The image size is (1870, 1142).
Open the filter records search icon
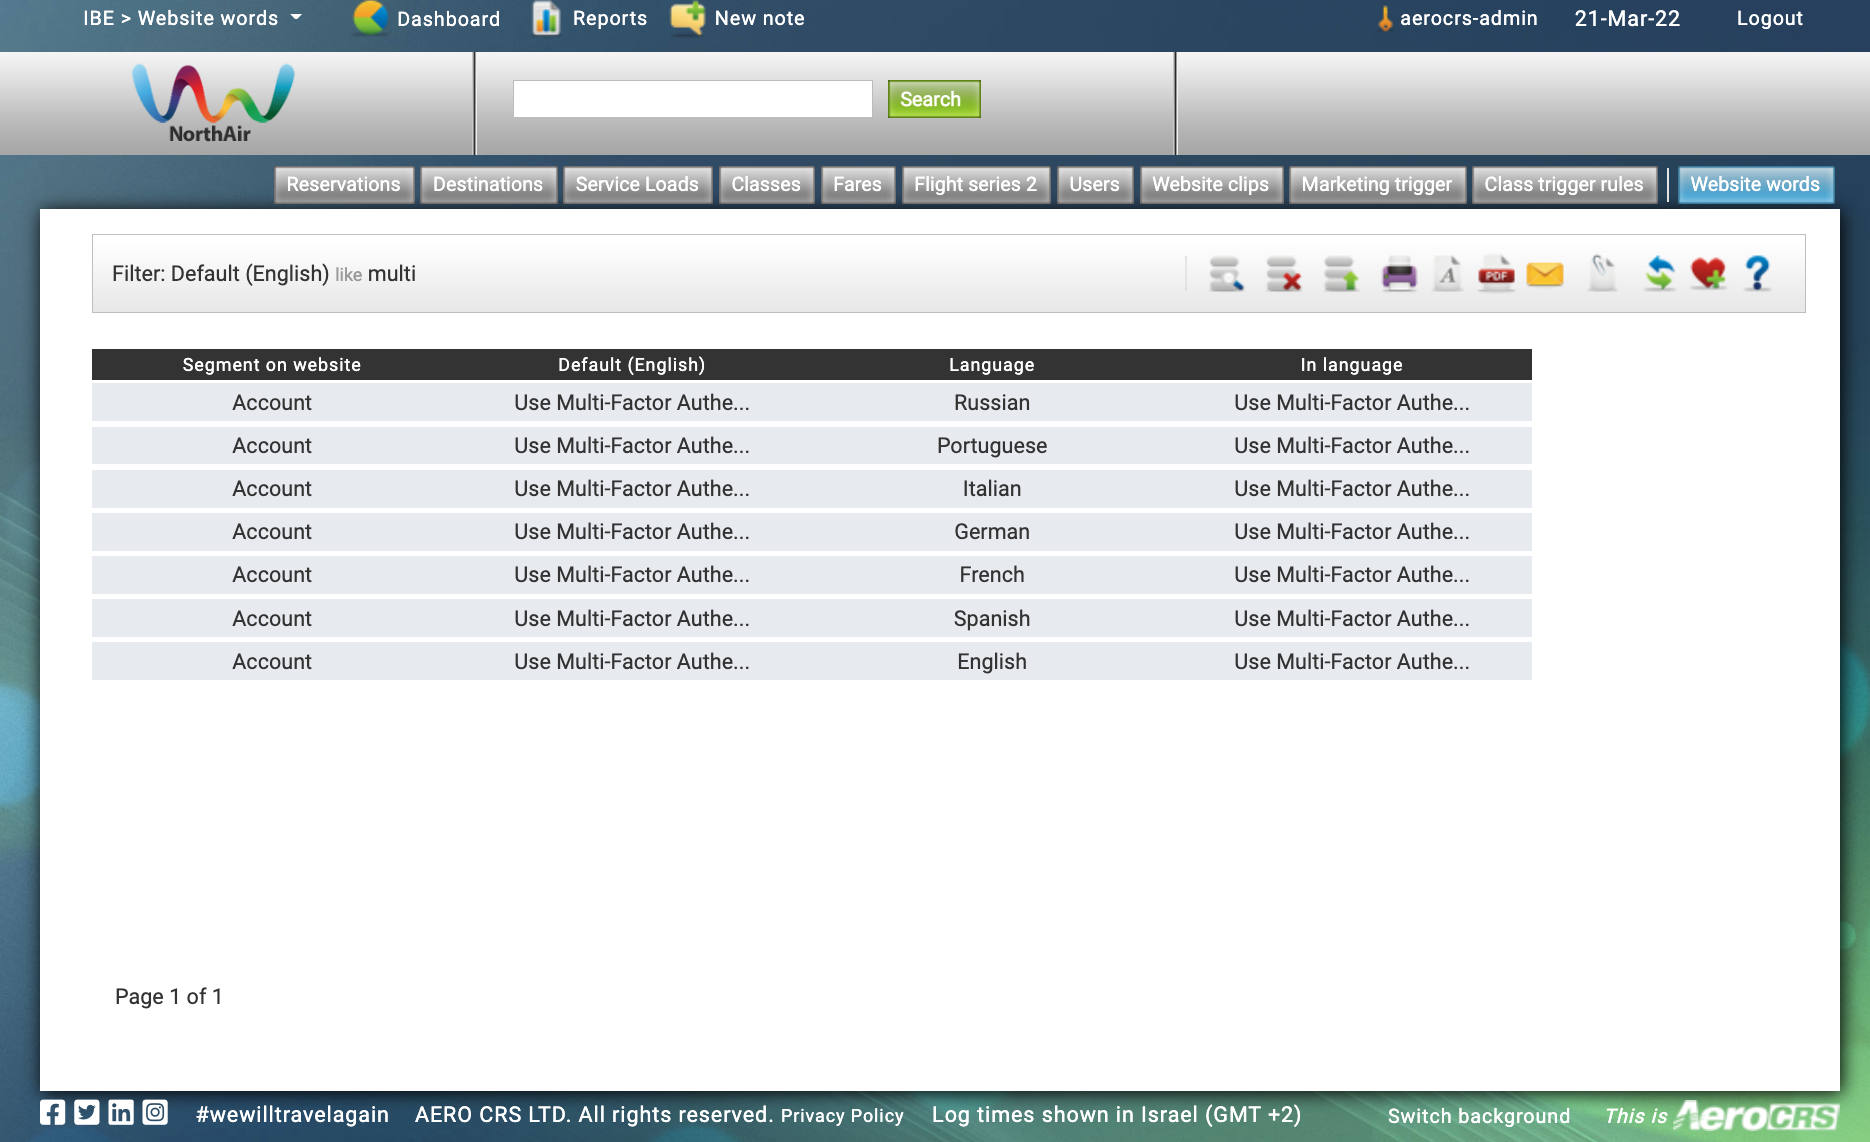pos(1226,273)
